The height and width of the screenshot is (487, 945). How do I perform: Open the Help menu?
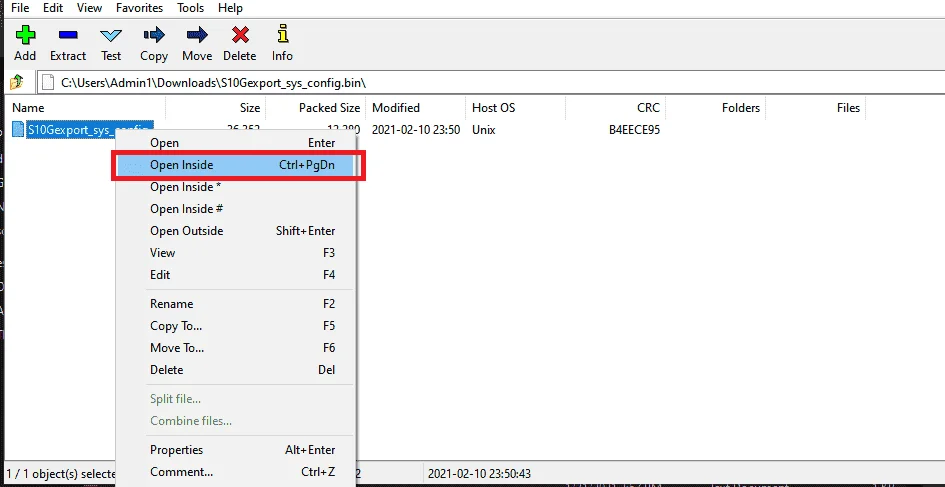pos(230,8)
